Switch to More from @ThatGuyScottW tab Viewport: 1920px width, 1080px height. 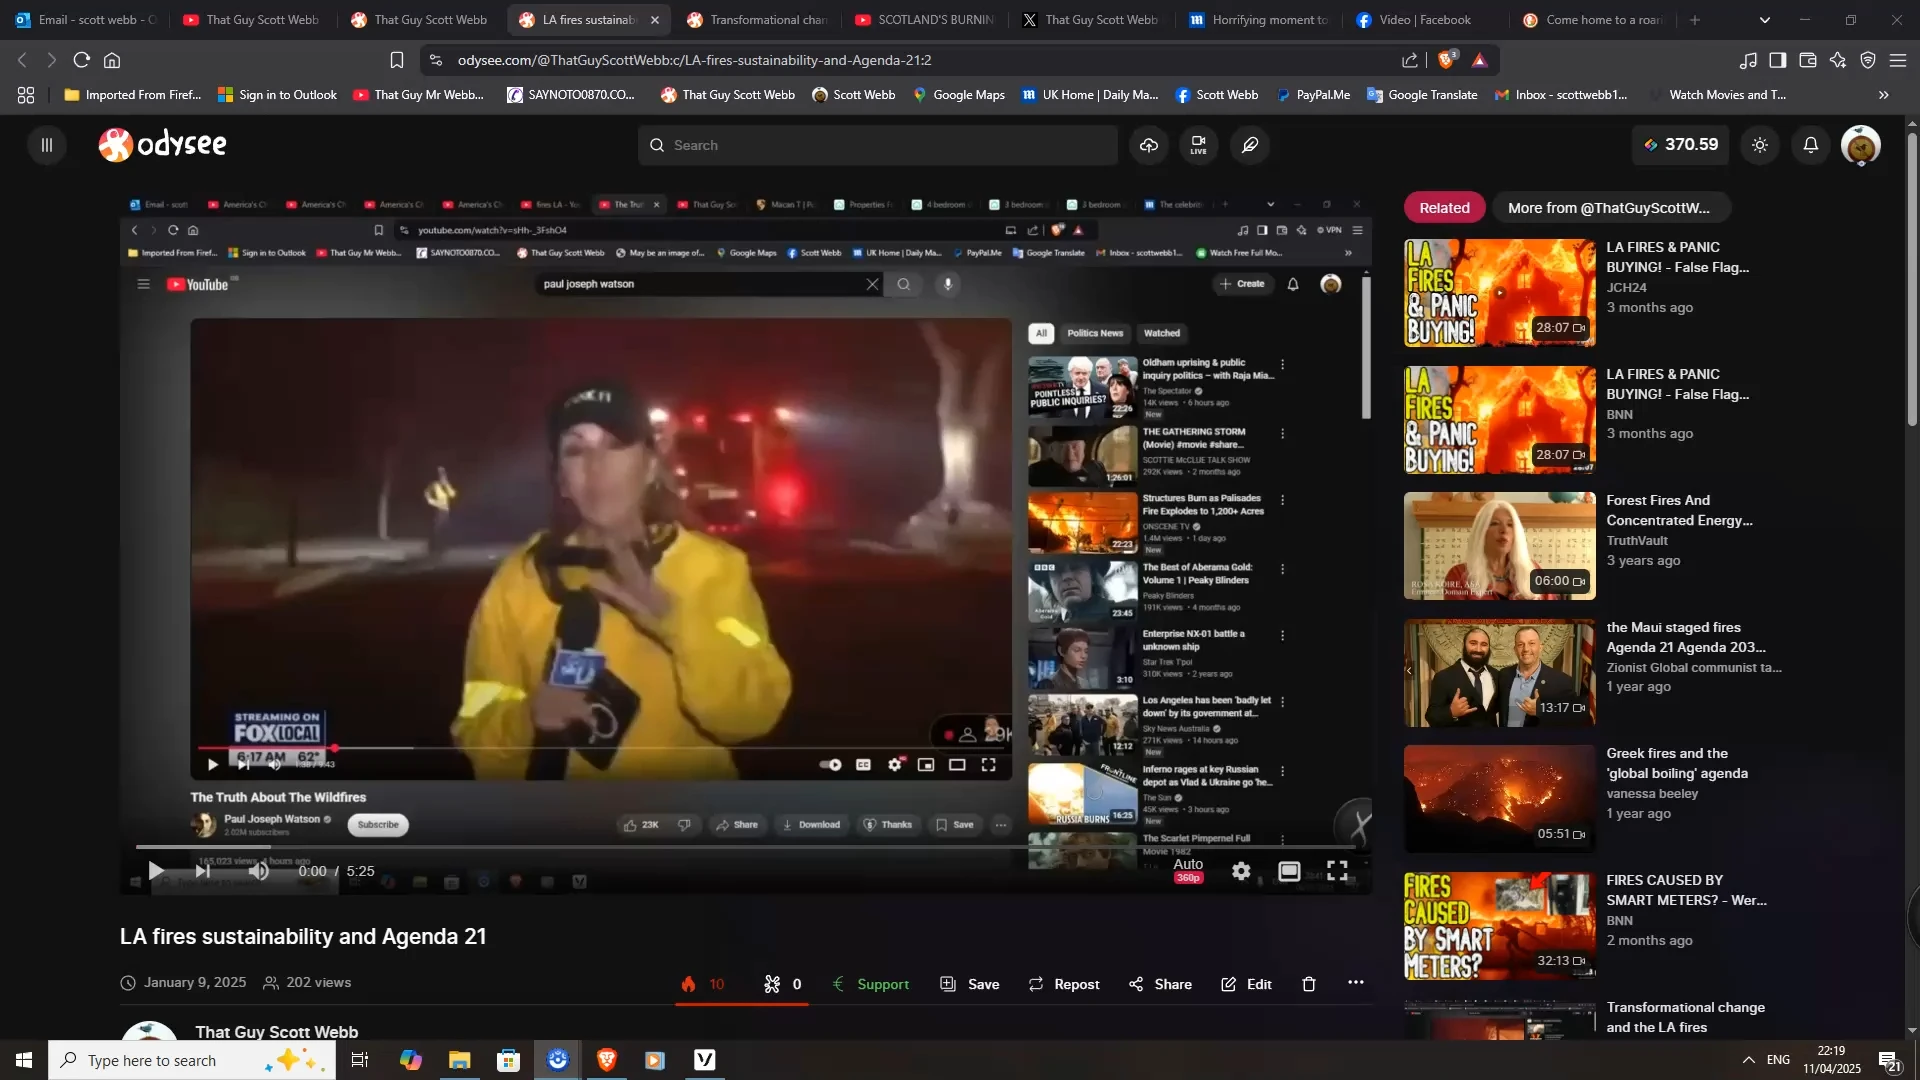[1611, 208]
